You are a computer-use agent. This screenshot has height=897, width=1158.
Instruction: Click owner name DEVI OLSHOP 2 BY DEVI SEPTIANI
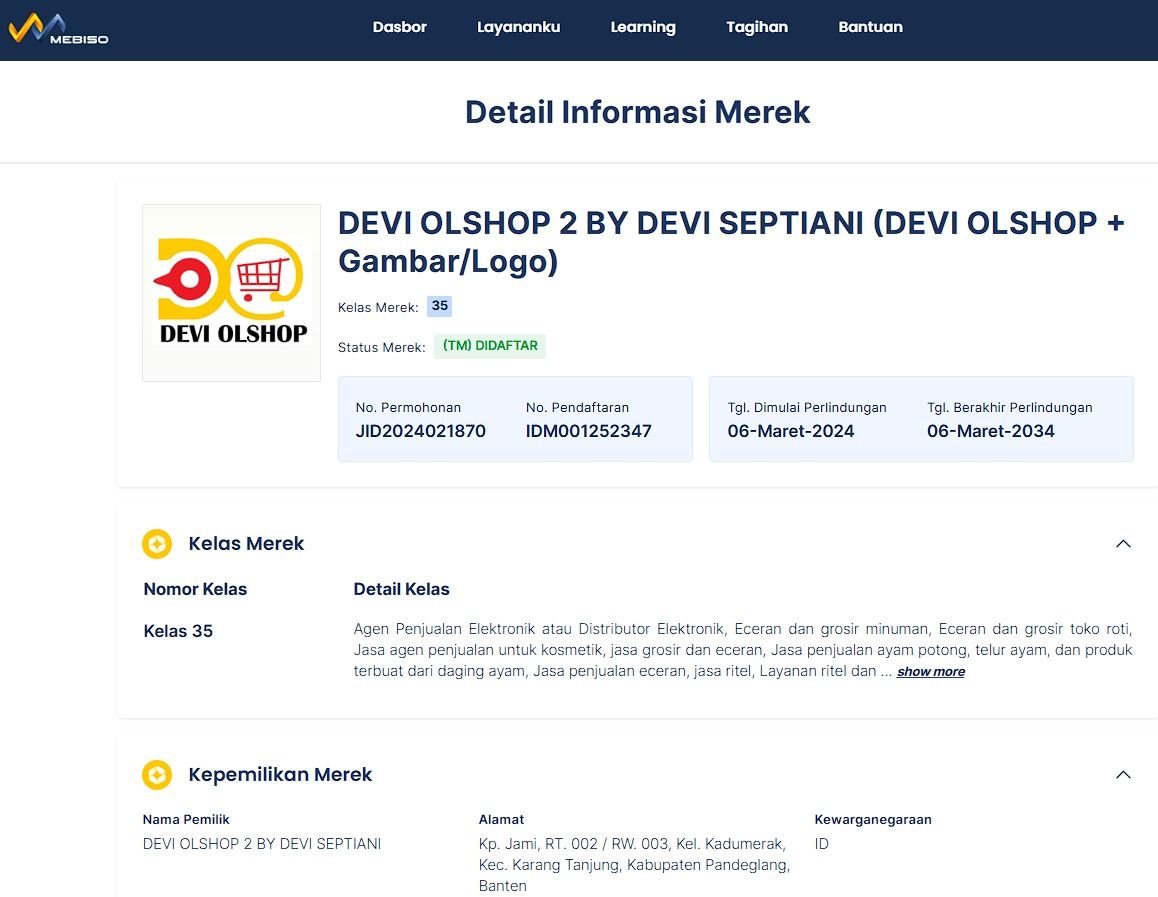262,844
